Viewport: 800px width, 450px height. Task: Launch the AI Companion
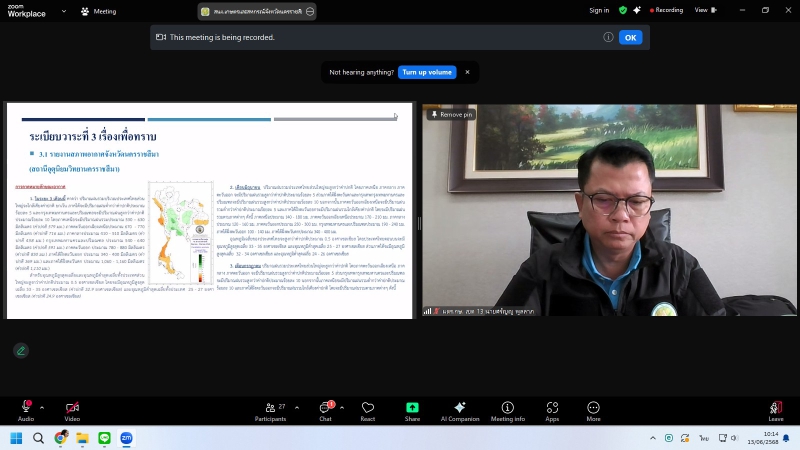(459, 409)
